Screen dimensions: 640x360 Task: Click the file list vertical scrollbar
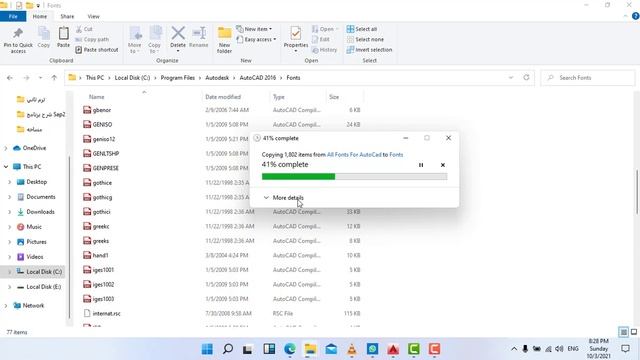[637, 191]
